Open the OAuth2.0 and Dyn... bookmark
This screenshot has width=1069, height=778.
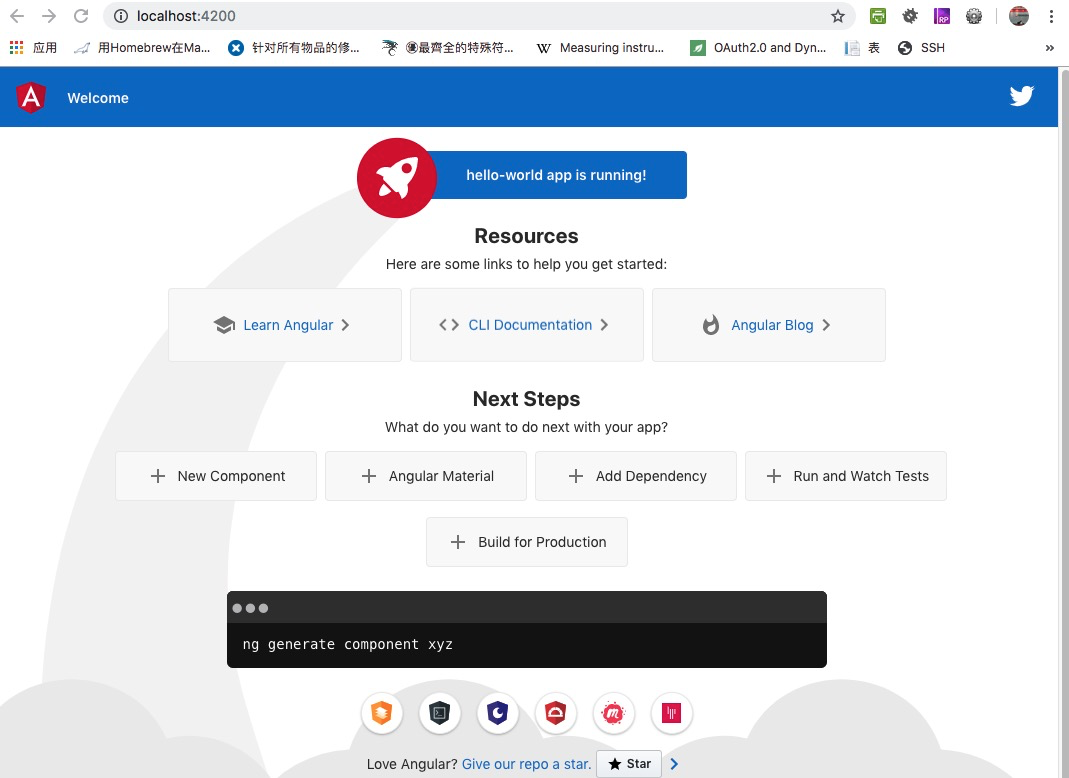click(x=758, y=48)
